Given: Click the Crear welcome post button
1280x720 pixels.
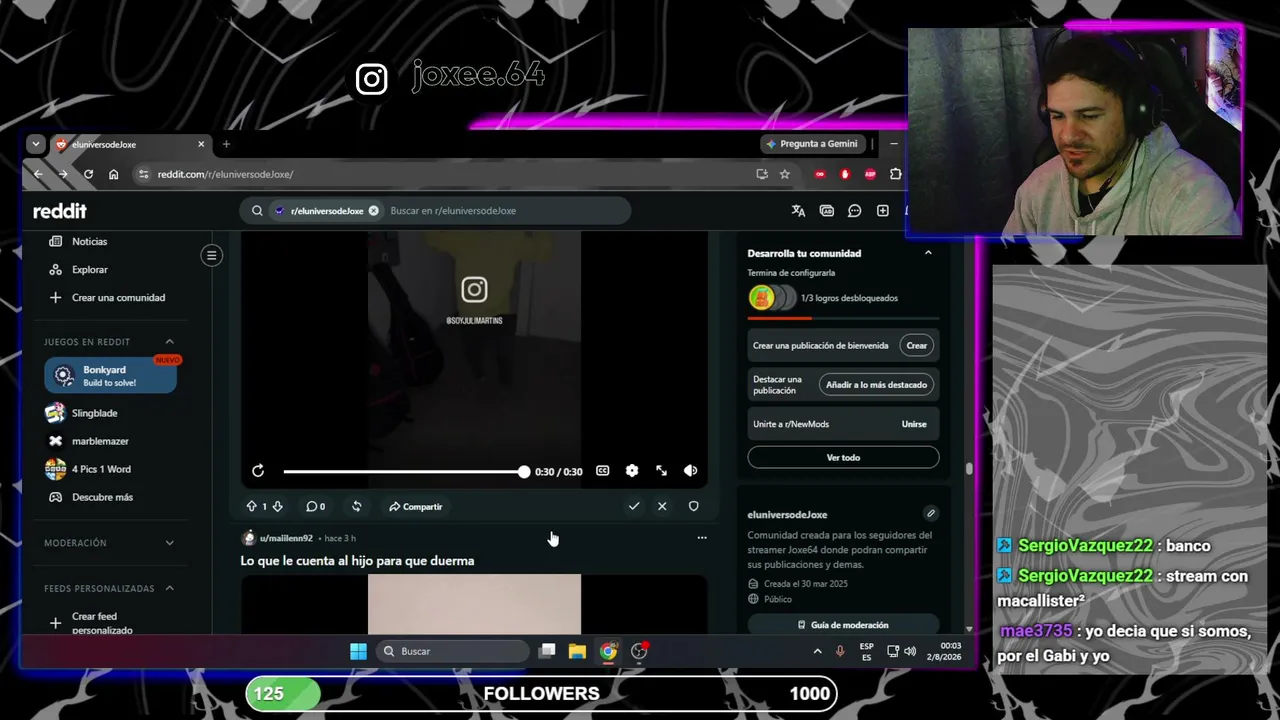Looking at the screenshot, I should click(917, 345).
